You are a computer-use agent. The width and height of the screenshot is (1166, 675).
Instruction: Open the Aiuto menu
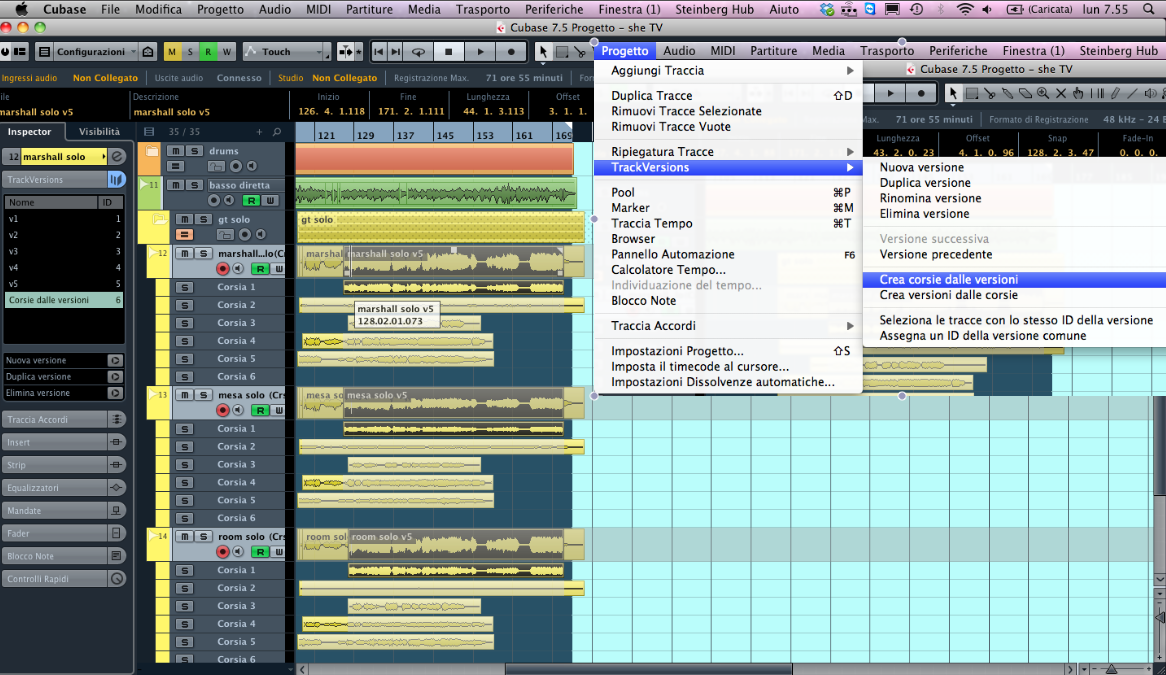784,10
